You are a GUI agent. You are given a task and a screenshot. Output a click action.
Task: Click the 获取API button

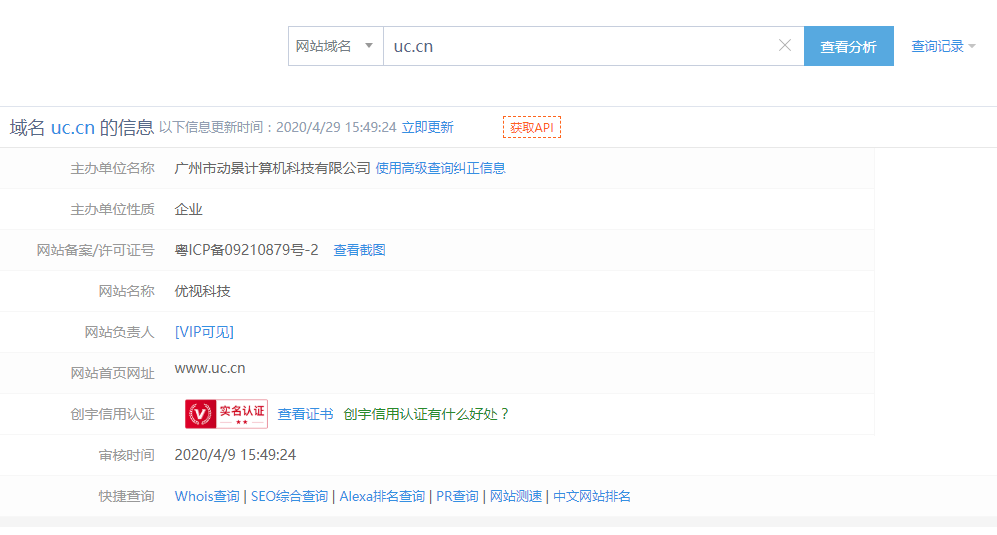(x=532, y=127)
